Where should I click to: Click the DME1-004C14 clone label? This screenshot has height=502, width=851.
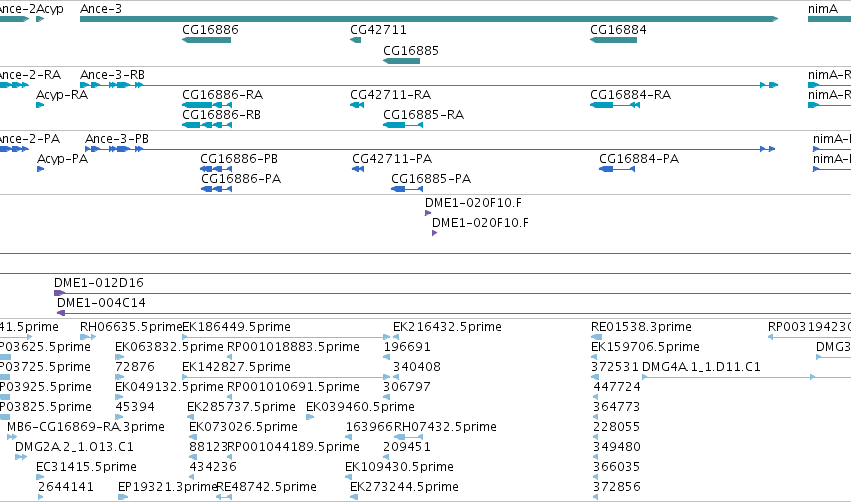(x=101, y=303)
